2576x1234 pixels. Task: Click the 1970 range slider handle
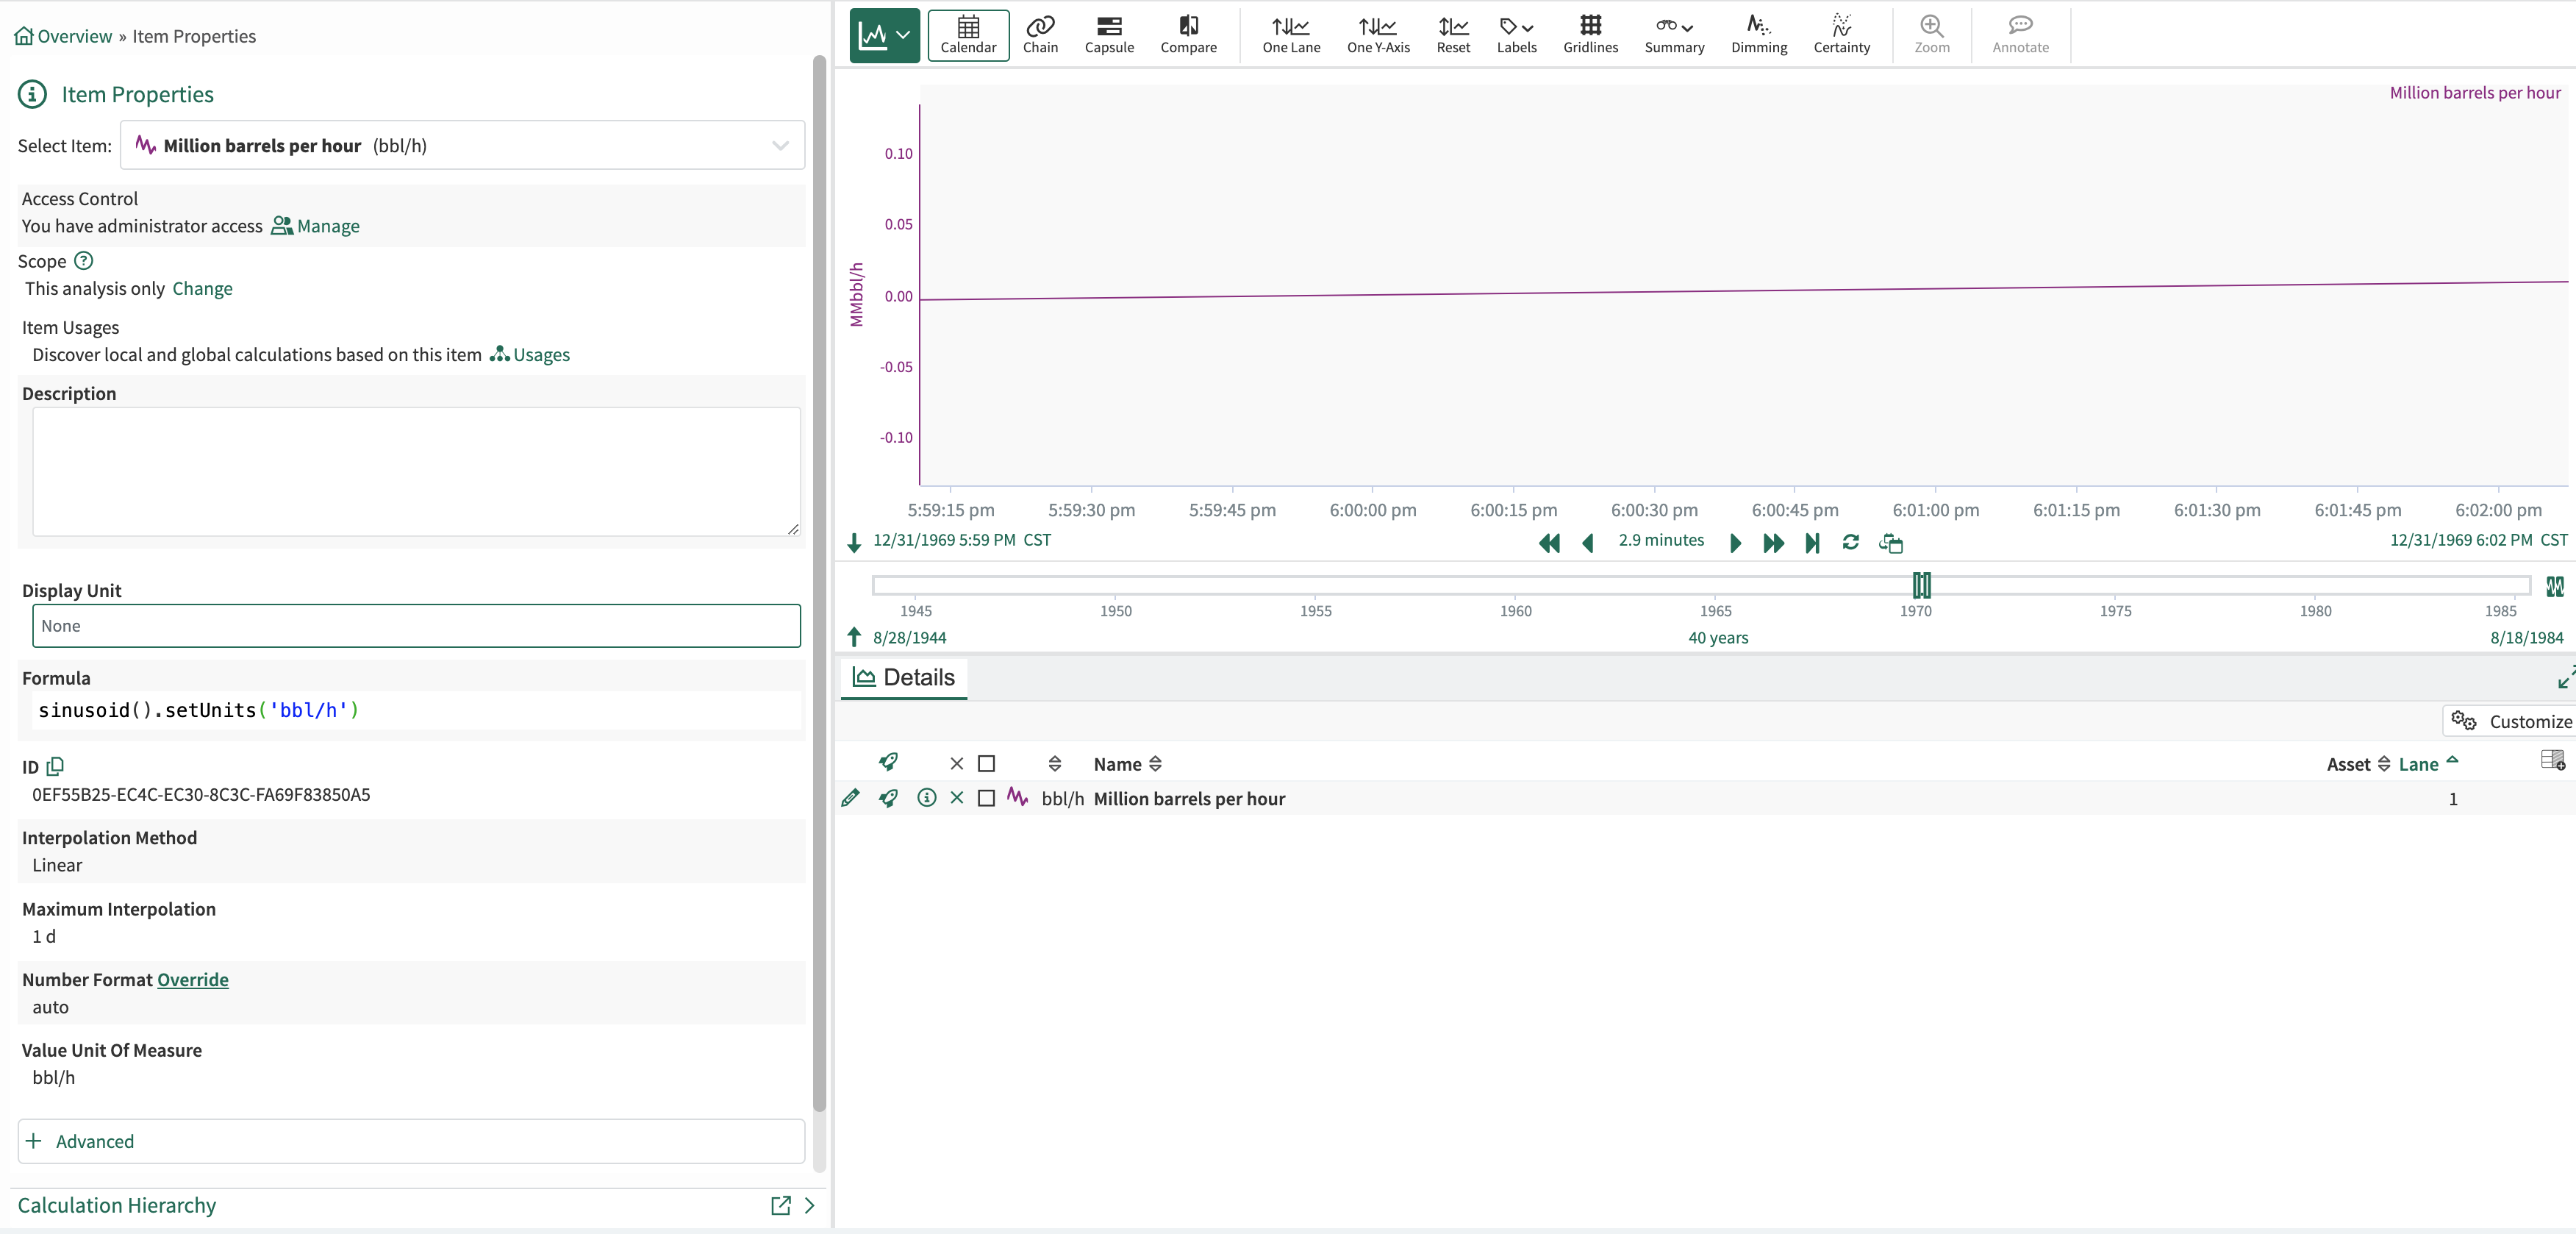click(1921, 585)
